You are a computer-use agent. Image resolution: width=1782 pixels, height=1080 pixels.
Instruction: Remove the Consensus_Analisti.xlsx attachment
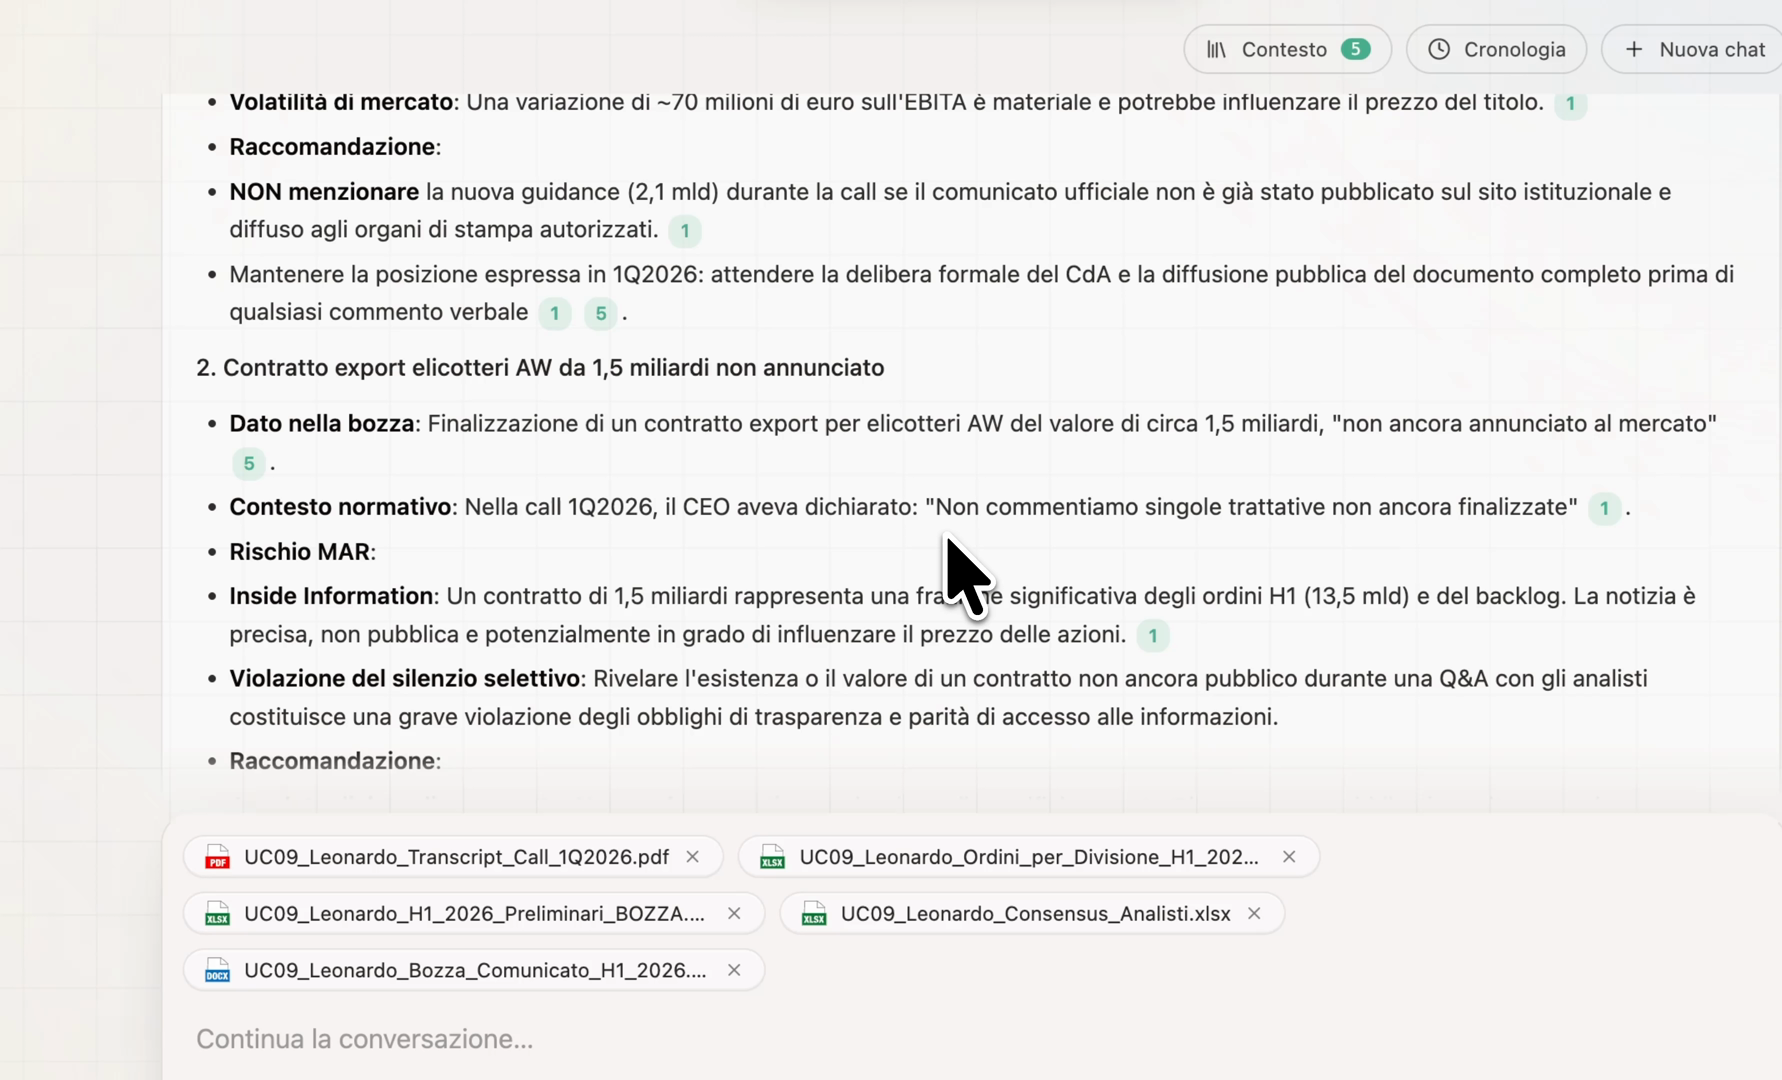[x=1254, y=914]
